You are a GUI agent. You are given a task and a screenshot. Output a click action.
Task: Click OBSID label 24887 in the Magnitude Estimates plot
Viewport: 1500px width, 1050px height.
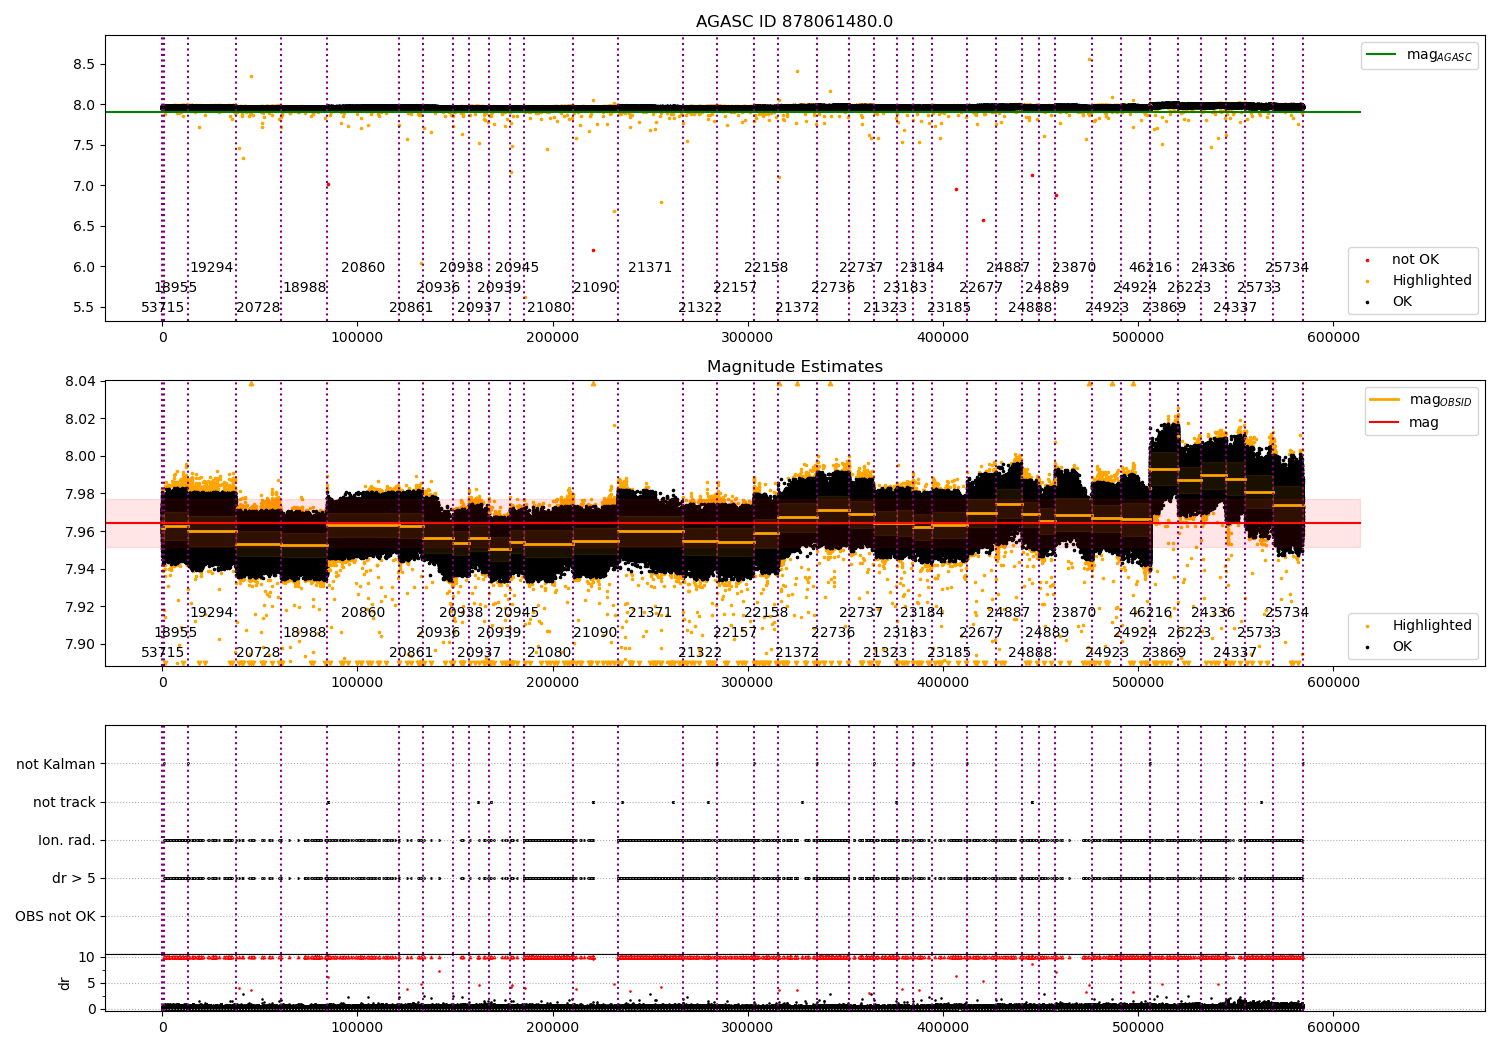pos(1008,613)
